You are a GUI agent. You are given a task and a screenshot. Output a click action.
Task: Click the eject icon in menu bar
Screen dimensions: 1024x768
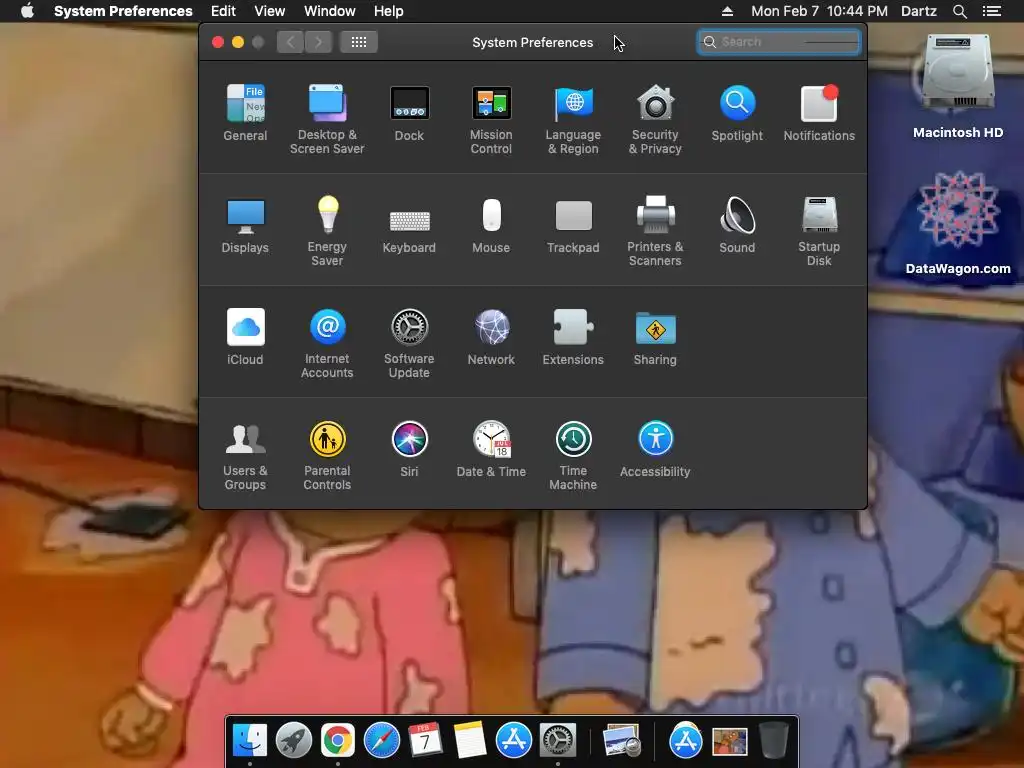pyautogui.click(x=728, y=11)
